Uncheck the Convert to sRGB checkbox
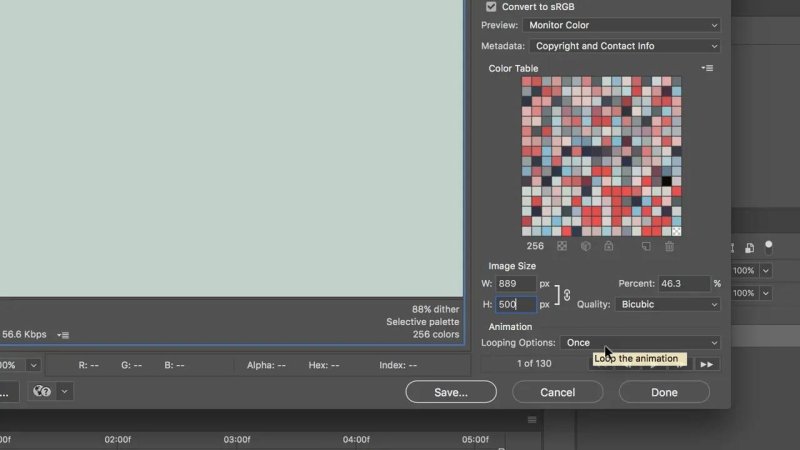Screen dimensions: 800x450 pos(491,7)
